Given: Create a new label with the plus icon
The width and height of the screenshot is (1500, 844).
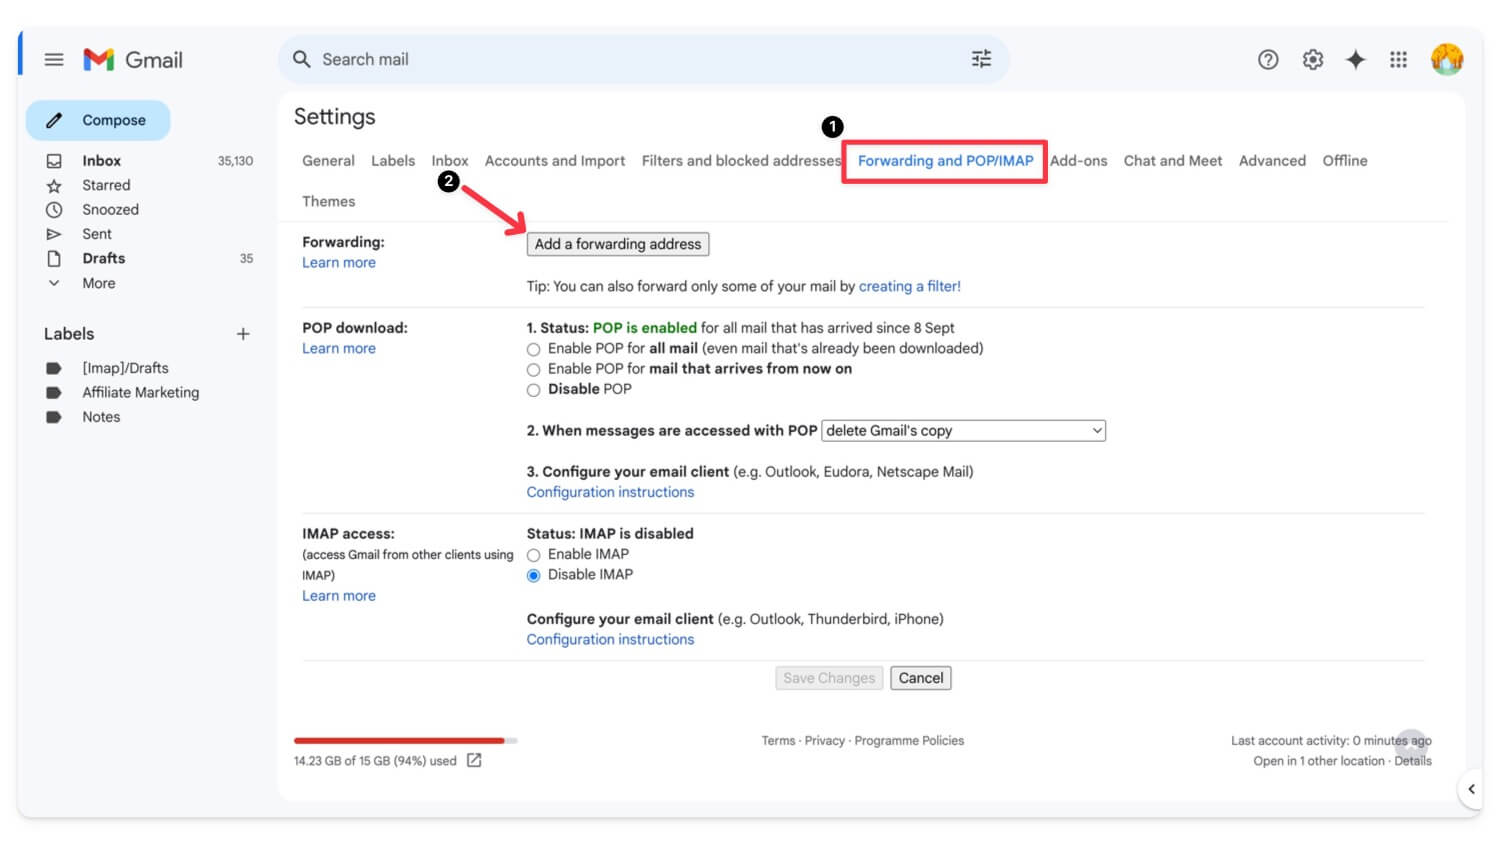Looking at the screenshot, I should pyautogui.click(x=243, y=334).
